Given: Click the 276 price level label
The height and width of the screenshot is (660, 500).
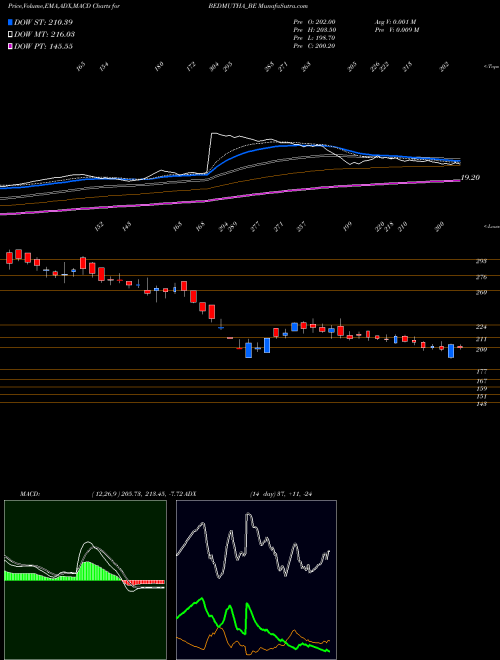Looking at the screenshot, I should [481, 277].
